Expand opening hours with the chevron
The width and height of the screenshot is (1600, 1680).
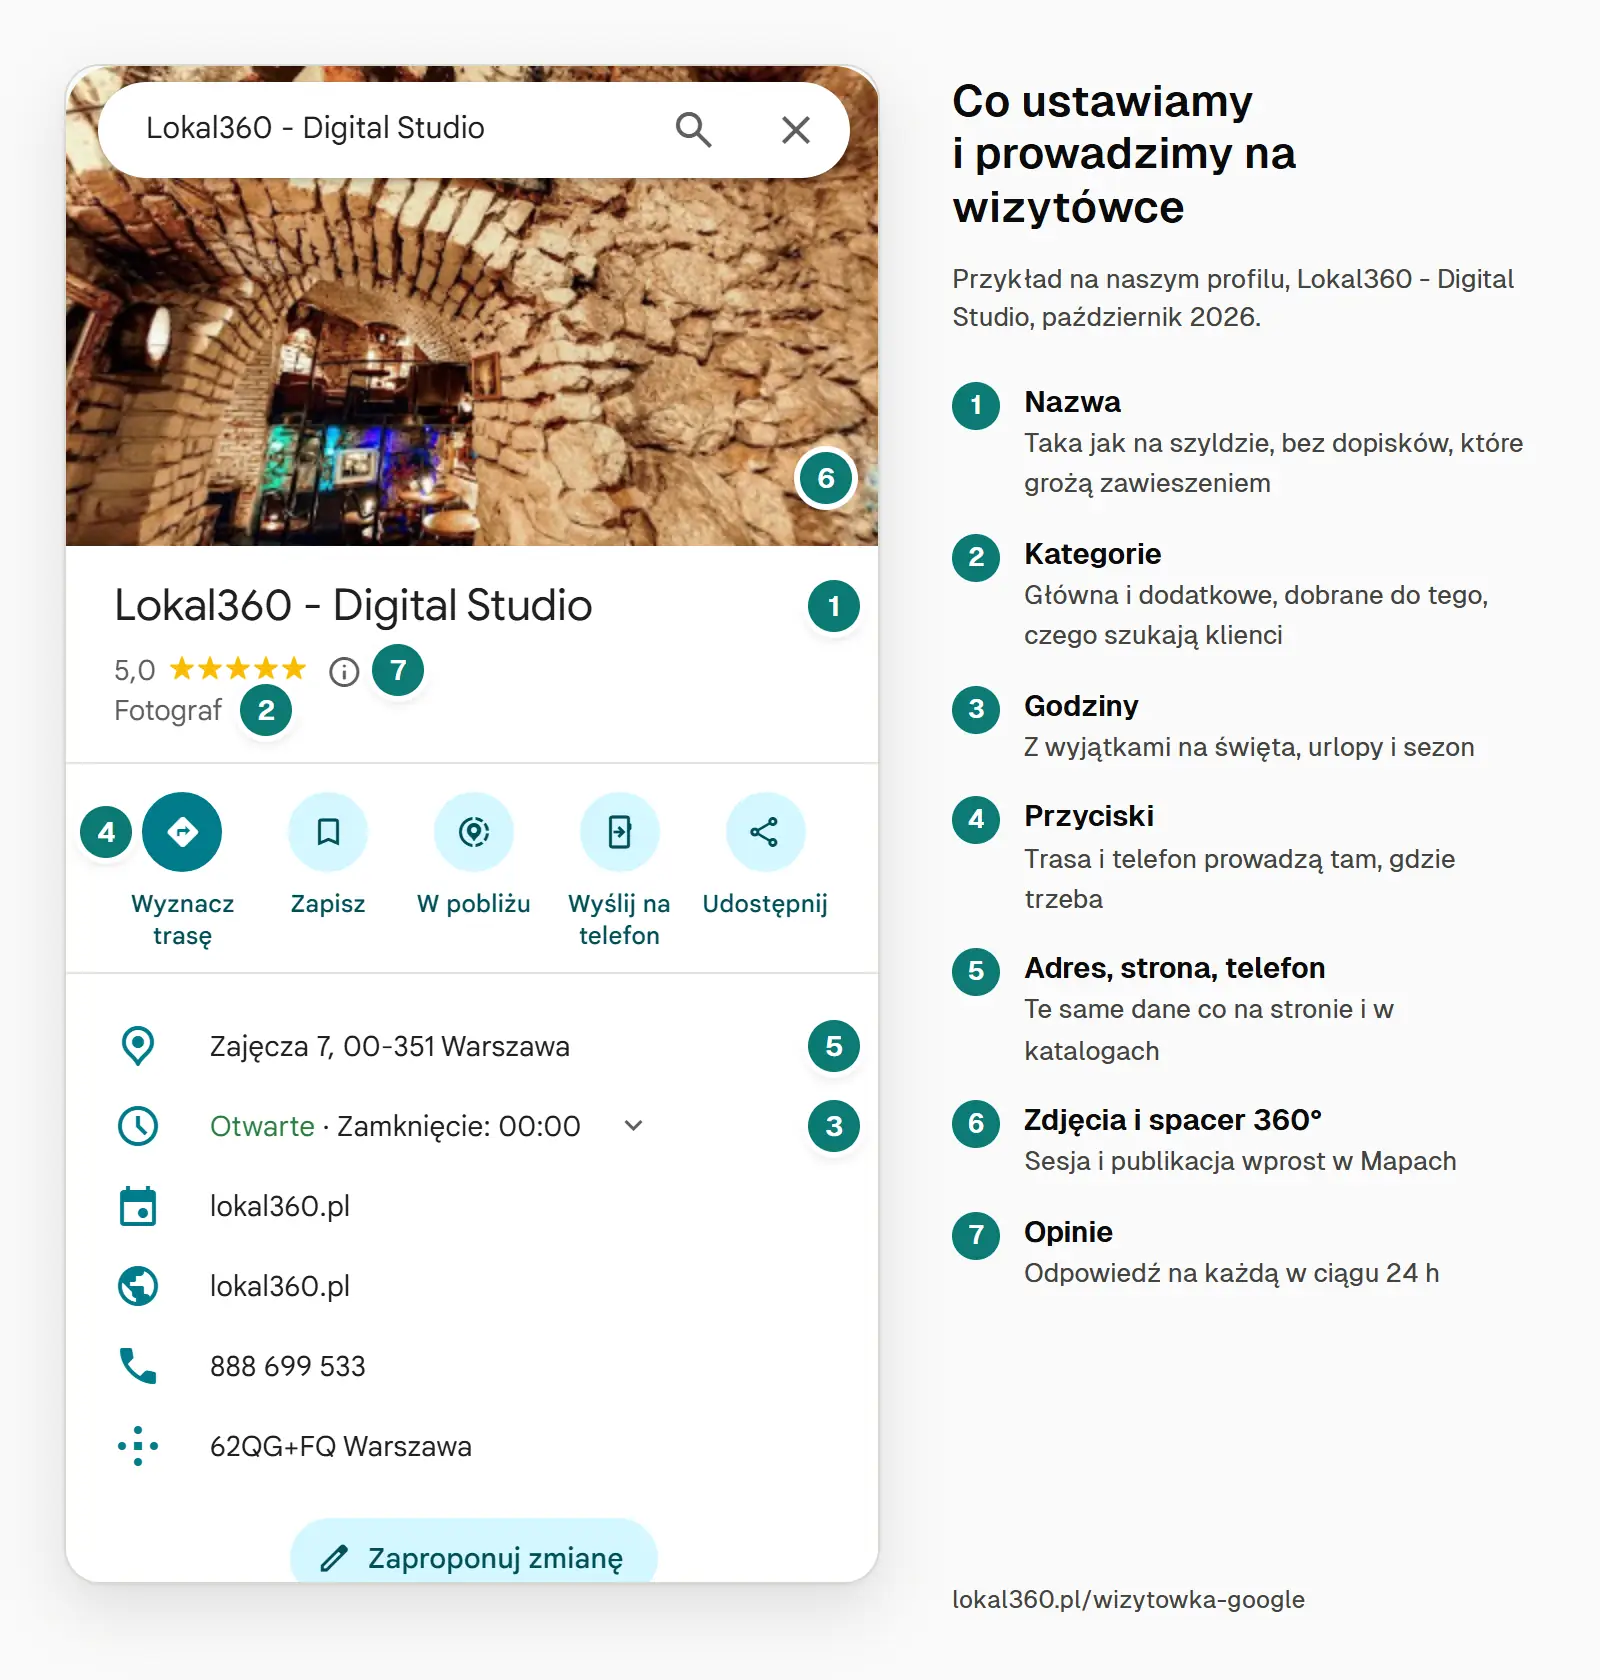[x=633, y=1126]
